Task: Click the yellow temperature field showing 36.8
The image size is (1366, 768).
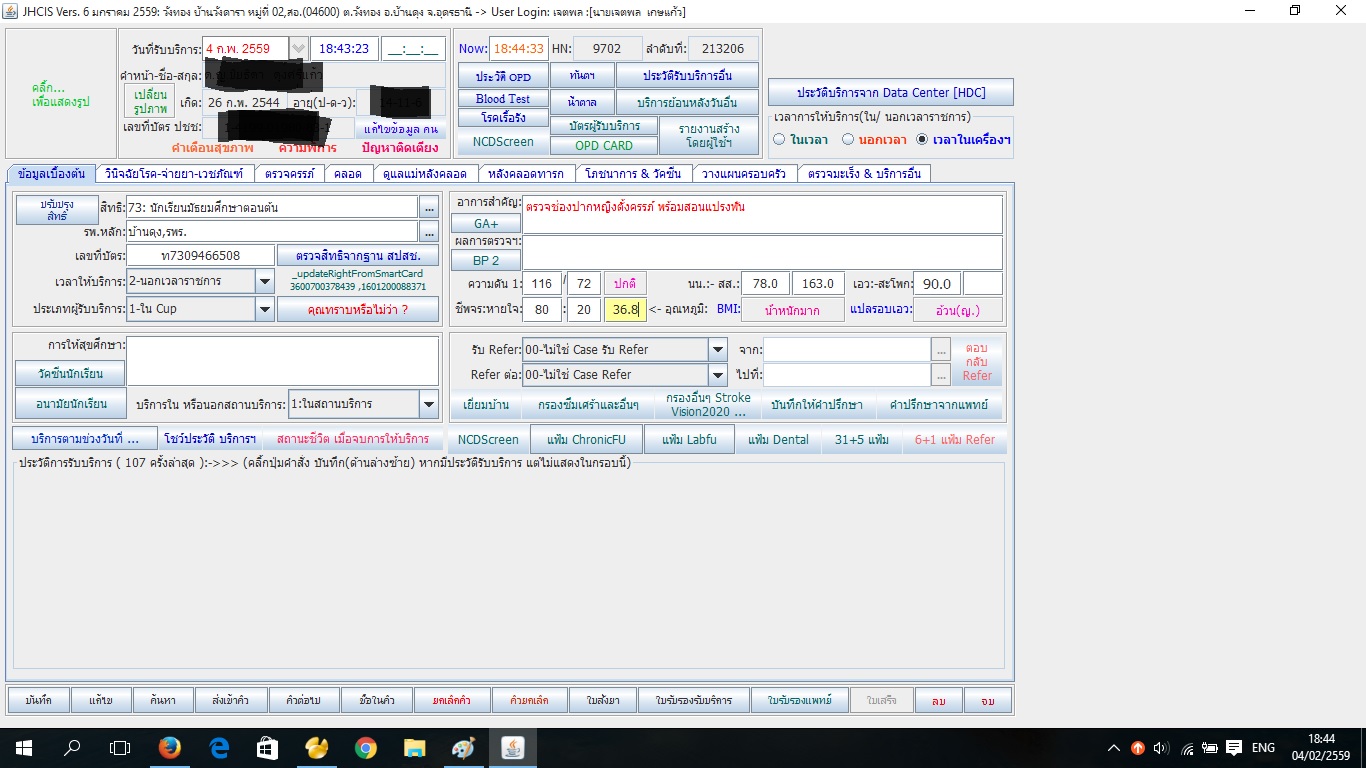Action: pos(625,310)
